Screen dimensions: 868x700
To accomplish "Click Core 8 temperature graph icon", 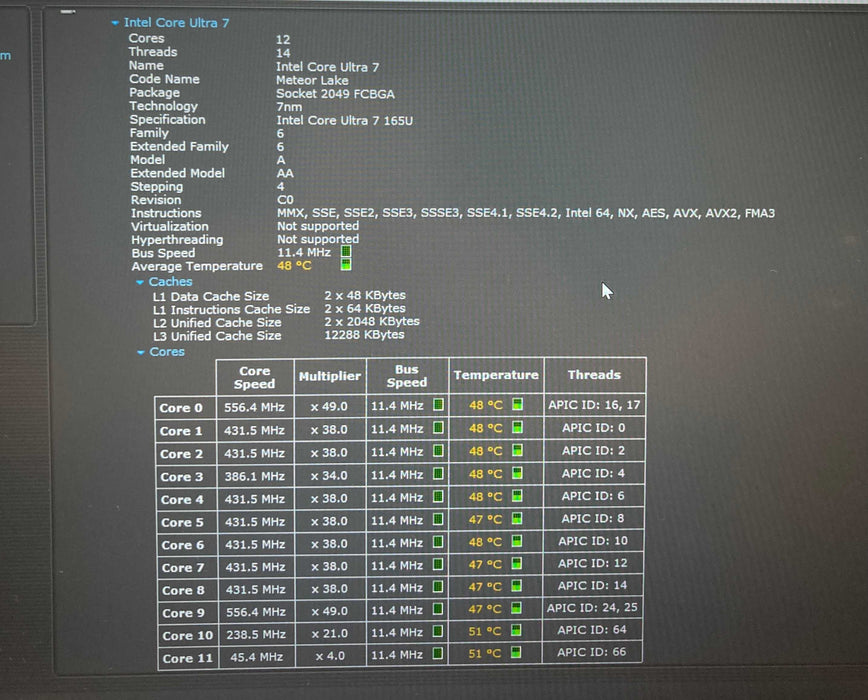I will point(516,586).
